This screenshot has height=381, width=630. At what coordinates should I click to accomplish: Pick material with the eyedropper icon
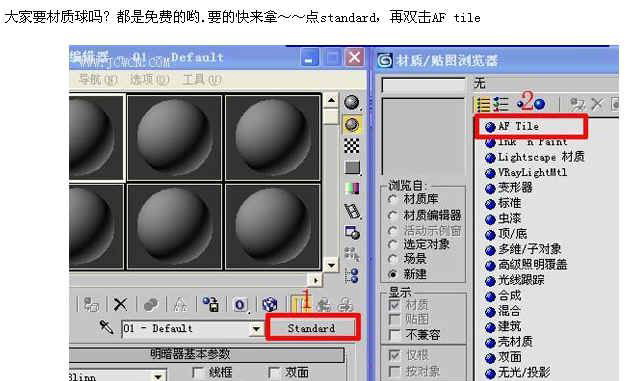tap(106, 328)
